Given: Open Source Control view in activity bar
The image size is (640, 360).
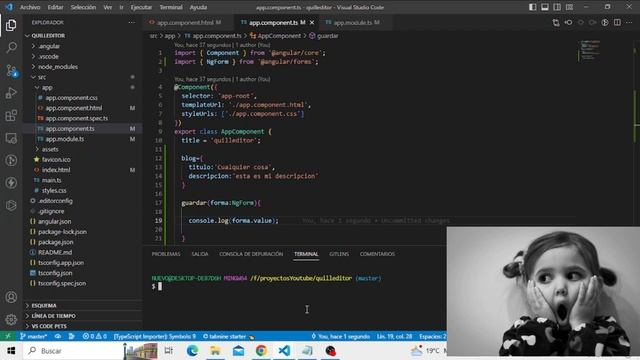Looking at the screenshot, I should pyautogui.click(x=11, y=70).
